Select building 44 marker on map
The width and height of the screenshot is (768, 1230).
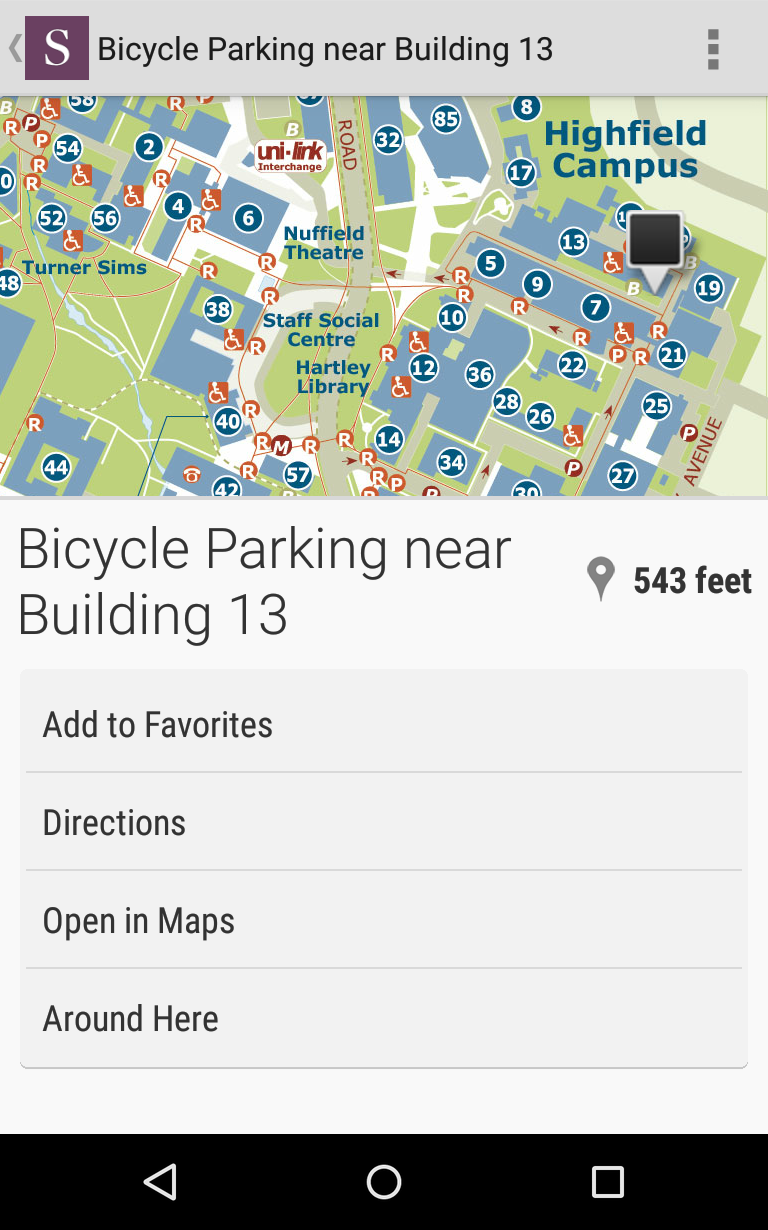tap(56, 467)
